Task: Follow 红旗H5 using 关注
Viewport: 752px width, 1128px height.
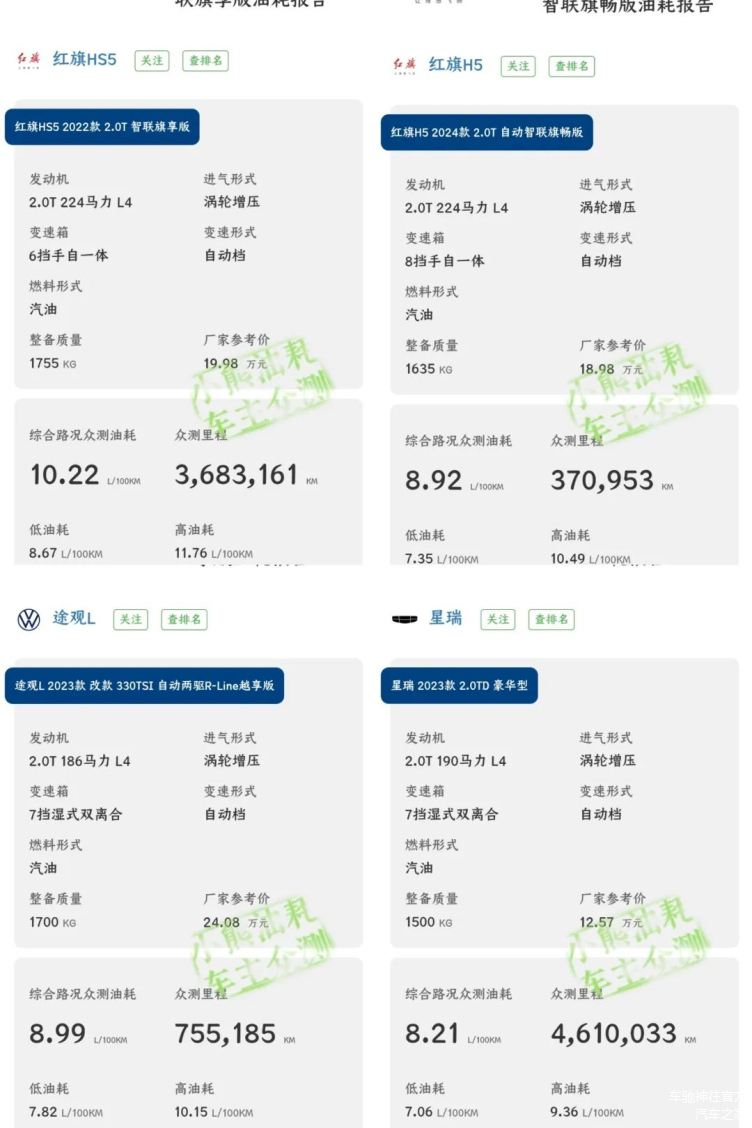Action: (518, 66)
